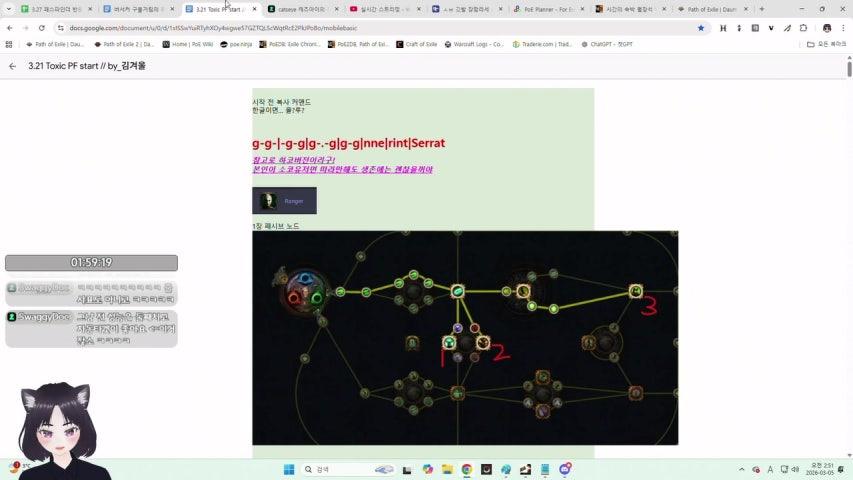The width and height of the screenshot is (853, 480).
Task: Switch to the YouTube live stream tab
Action: [x=384, y=9]
